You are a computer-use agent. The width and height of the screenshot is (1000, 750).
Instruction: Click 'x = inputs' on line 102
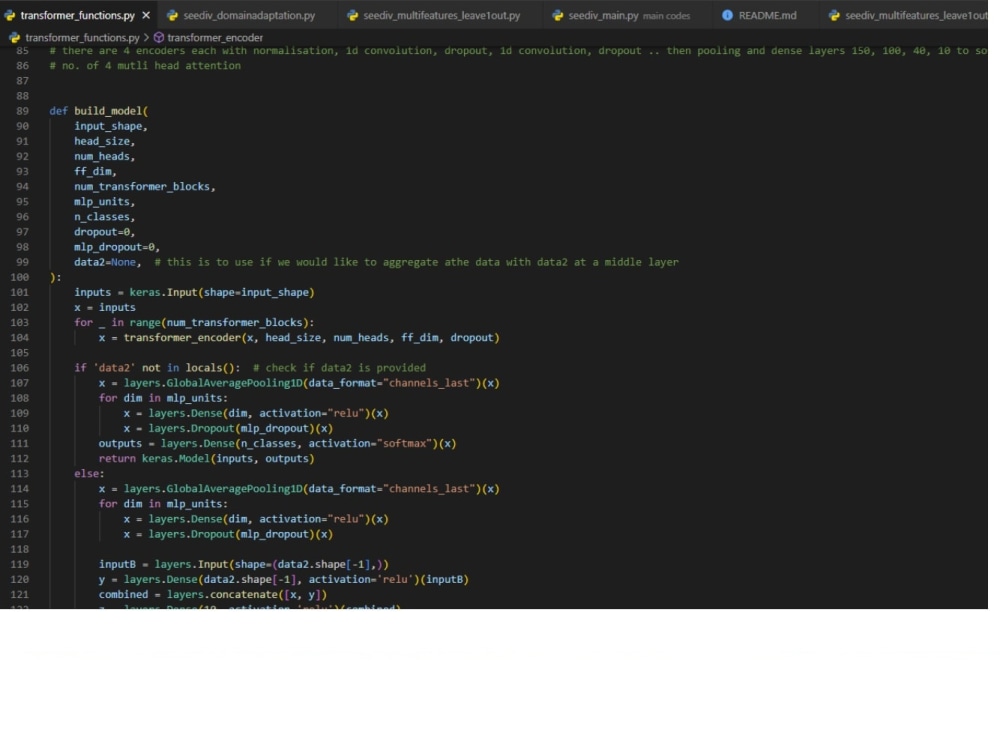105,307
